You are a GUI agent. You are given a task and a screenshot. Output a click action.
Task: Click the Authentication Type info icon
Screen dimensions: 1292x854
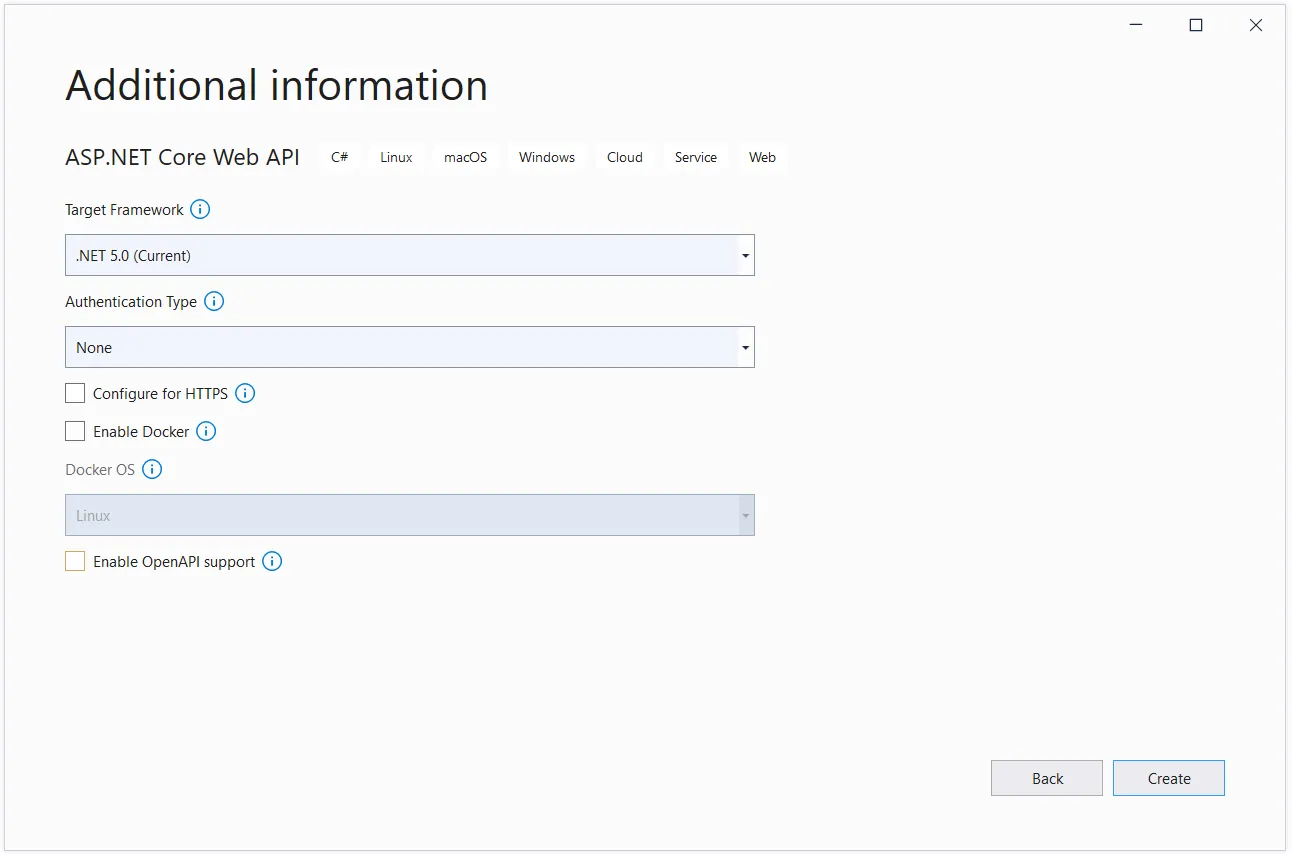tap(213, 301)
